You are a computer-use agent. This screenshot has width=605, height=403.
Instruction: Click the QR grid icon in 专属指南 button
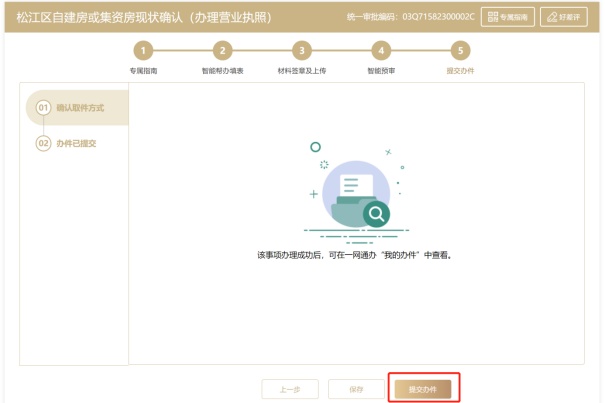493,17
